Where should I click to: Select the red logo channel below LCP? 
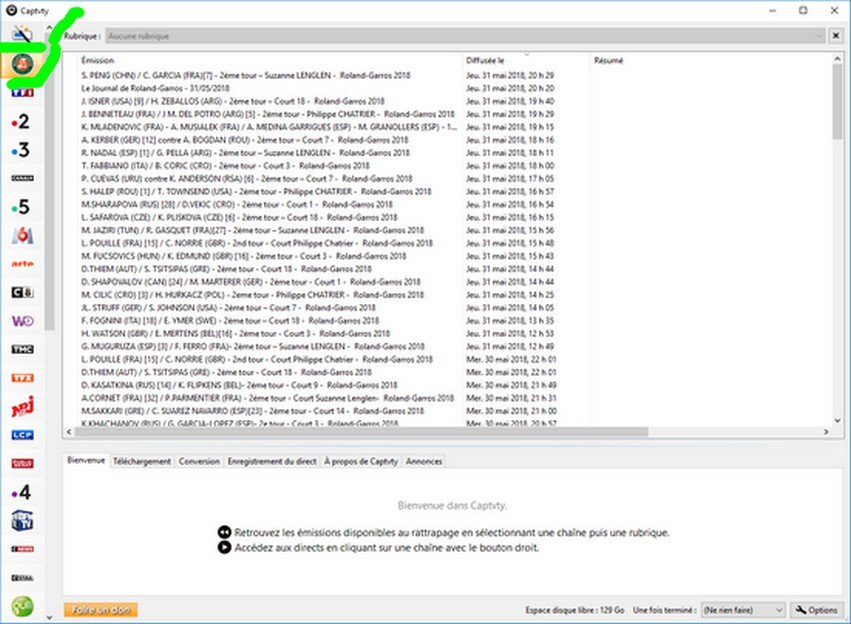22,463
